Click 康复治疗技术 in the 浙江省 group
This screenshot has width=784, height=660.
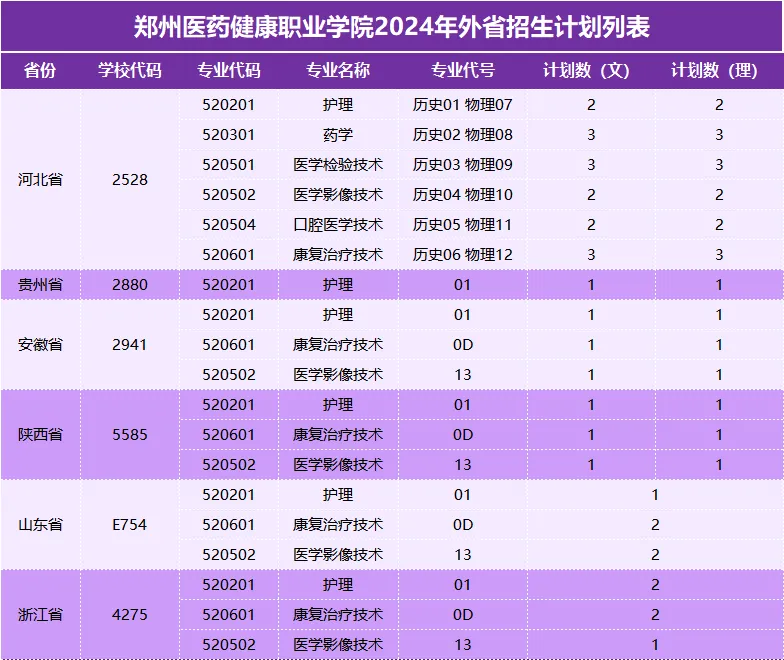338,614
